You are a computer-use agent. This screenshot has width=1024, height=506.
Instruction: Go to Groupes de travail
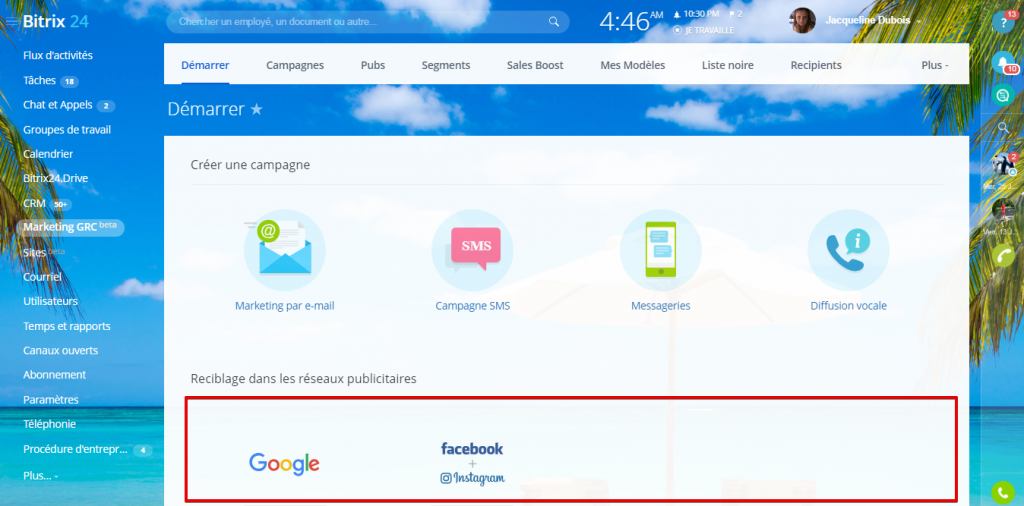tap(67, 129)
